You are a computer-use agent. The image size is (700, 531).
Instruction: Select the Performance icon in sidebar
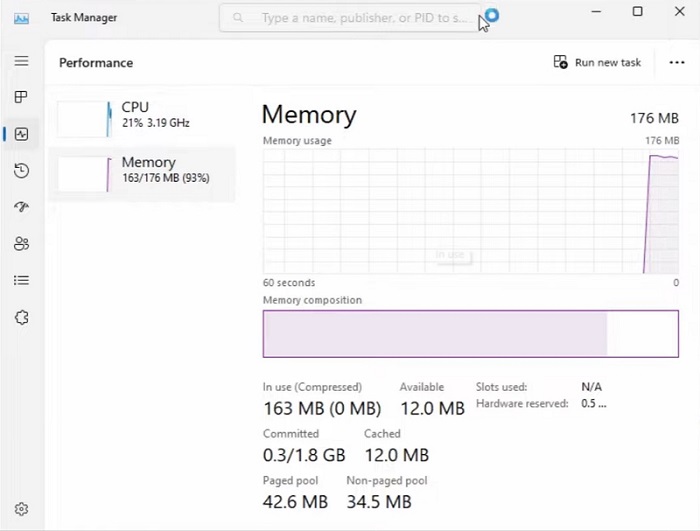(x=21, y=134)
